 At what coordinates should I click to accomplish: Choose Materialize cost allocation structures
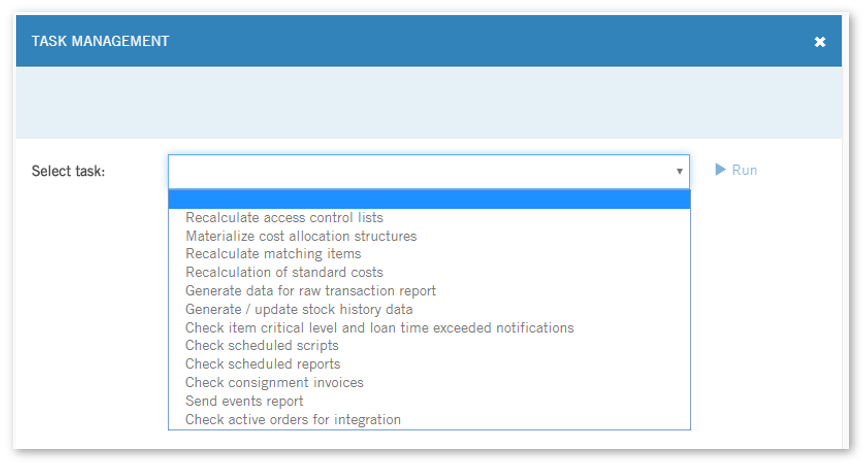[430, 236]
